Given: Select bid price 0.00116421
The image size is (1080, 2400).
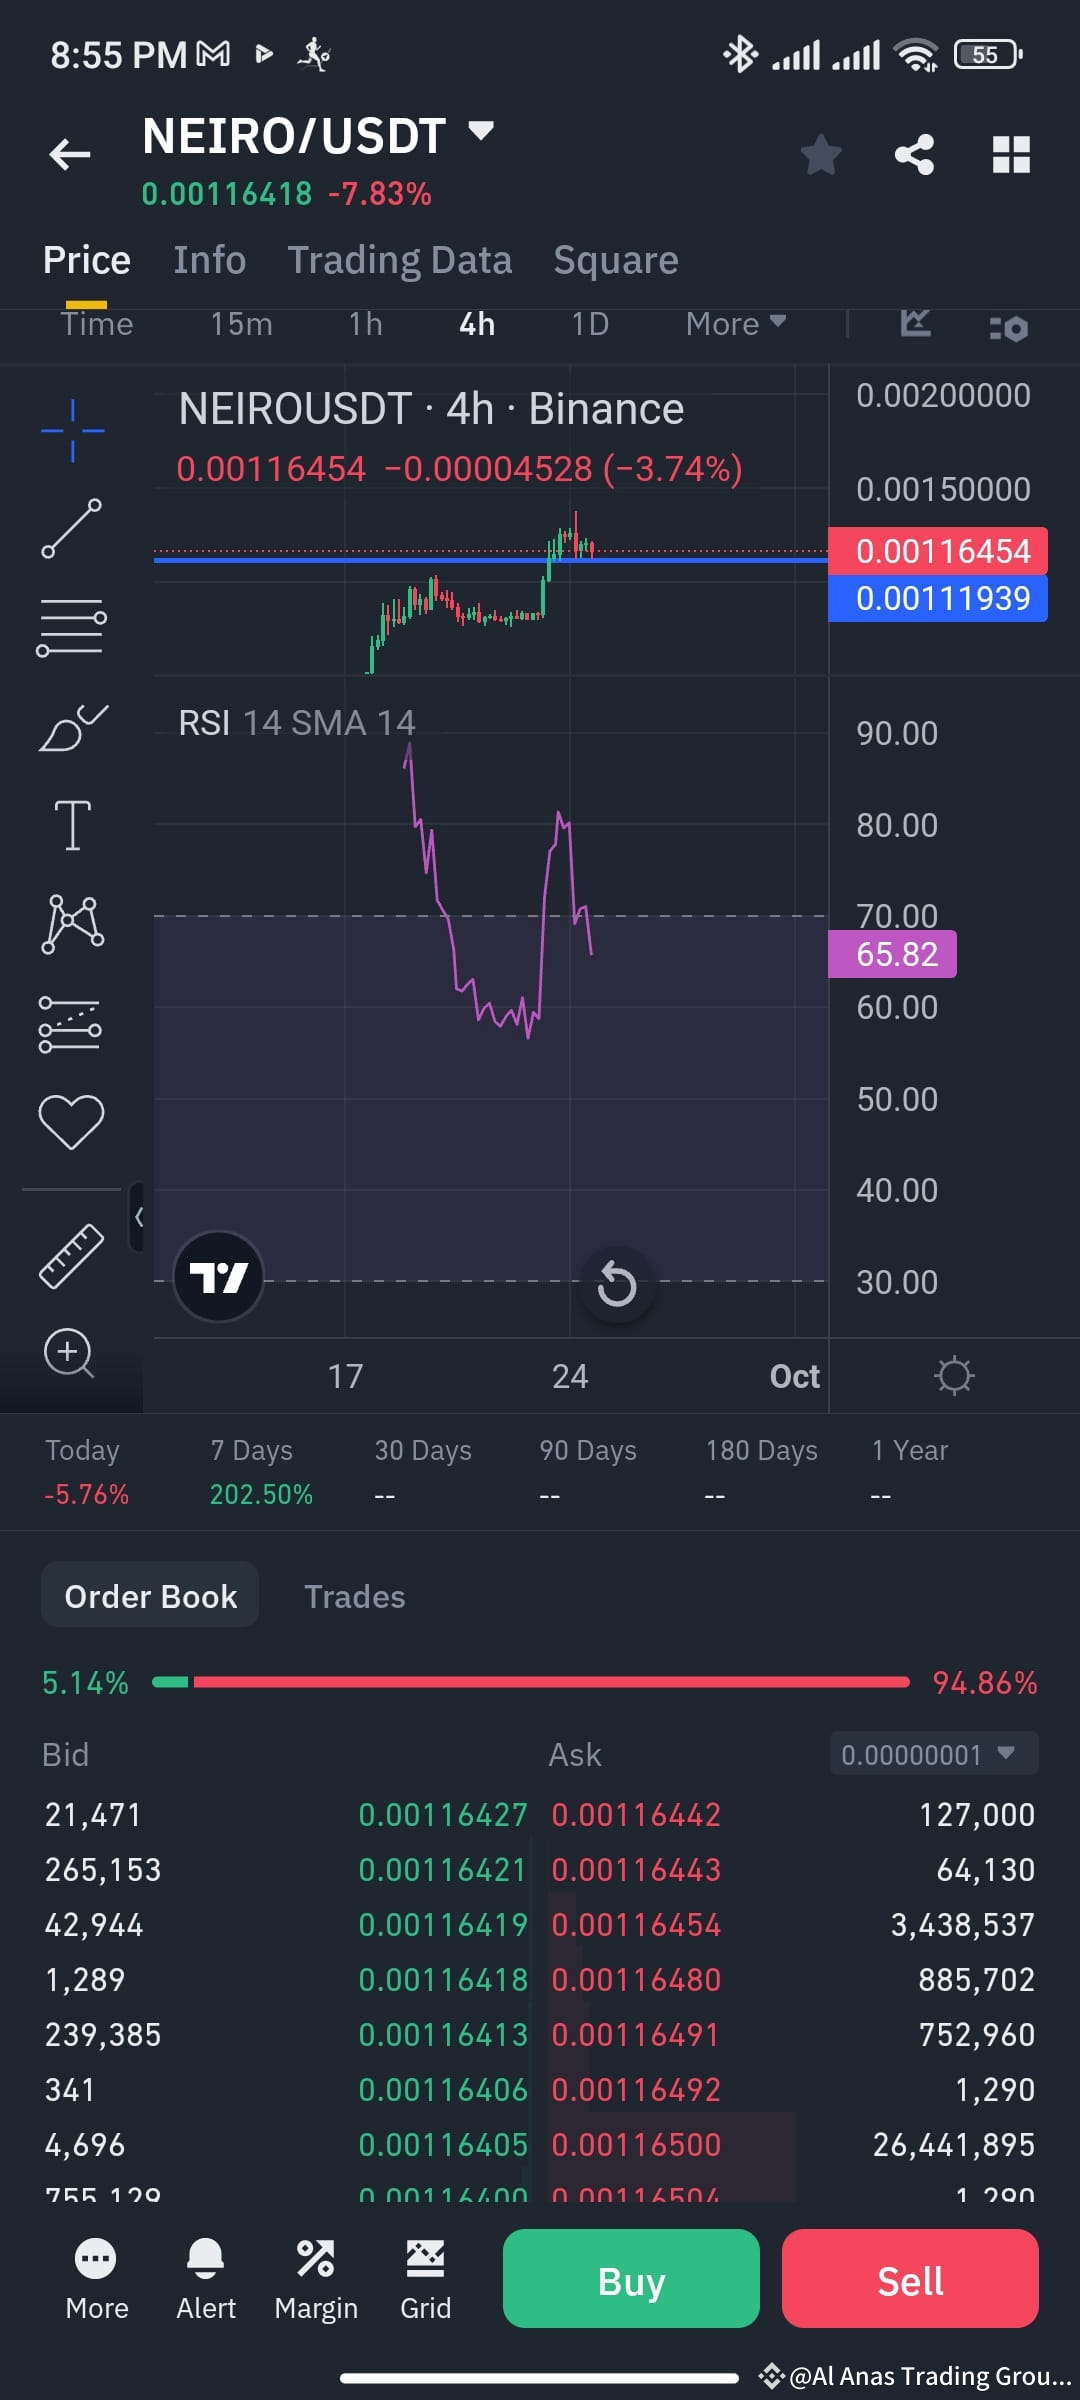Looking at the screenshot, I should 442,1869.
